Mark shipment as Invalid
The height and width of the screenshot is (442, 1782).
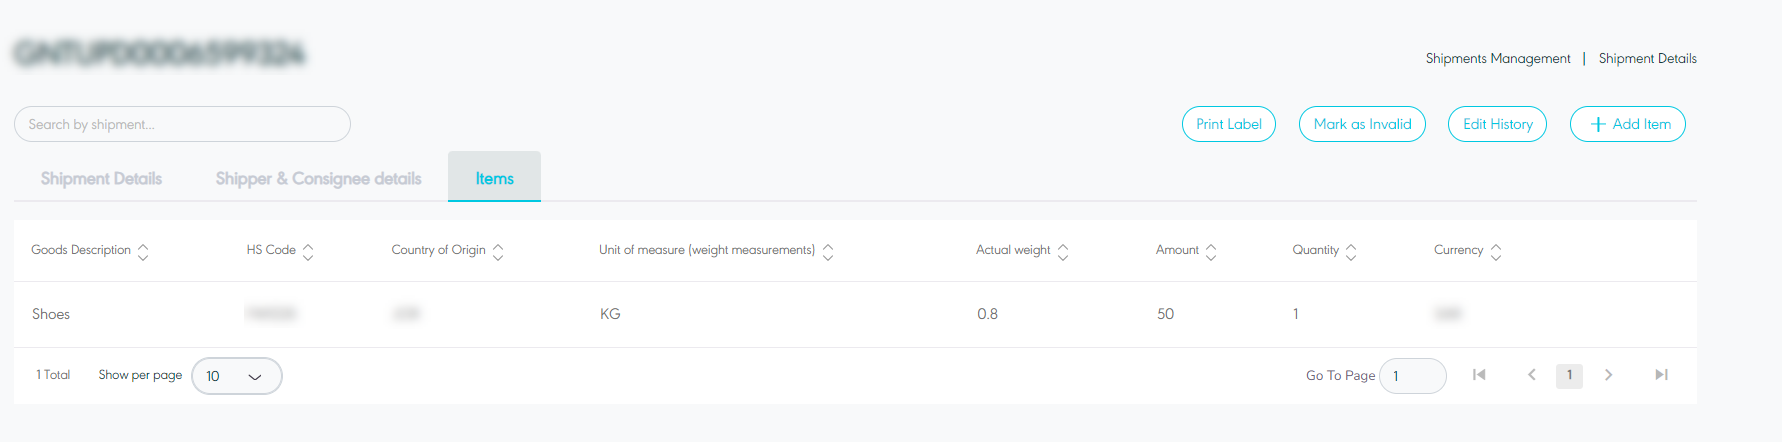[1362, 124]
